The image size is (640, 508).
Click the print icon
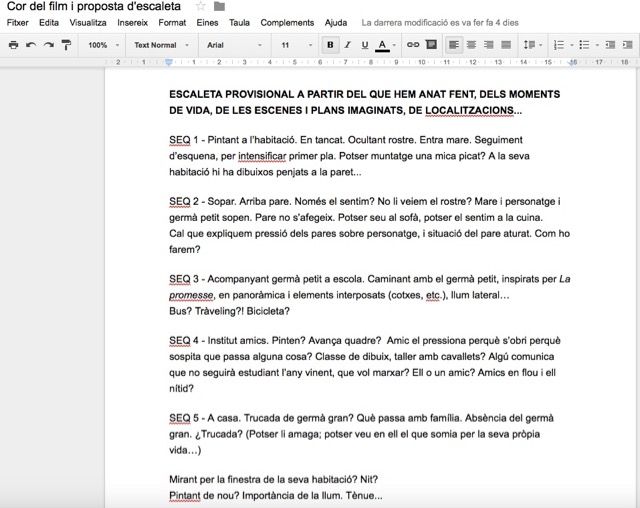click(x=13, y=45)
